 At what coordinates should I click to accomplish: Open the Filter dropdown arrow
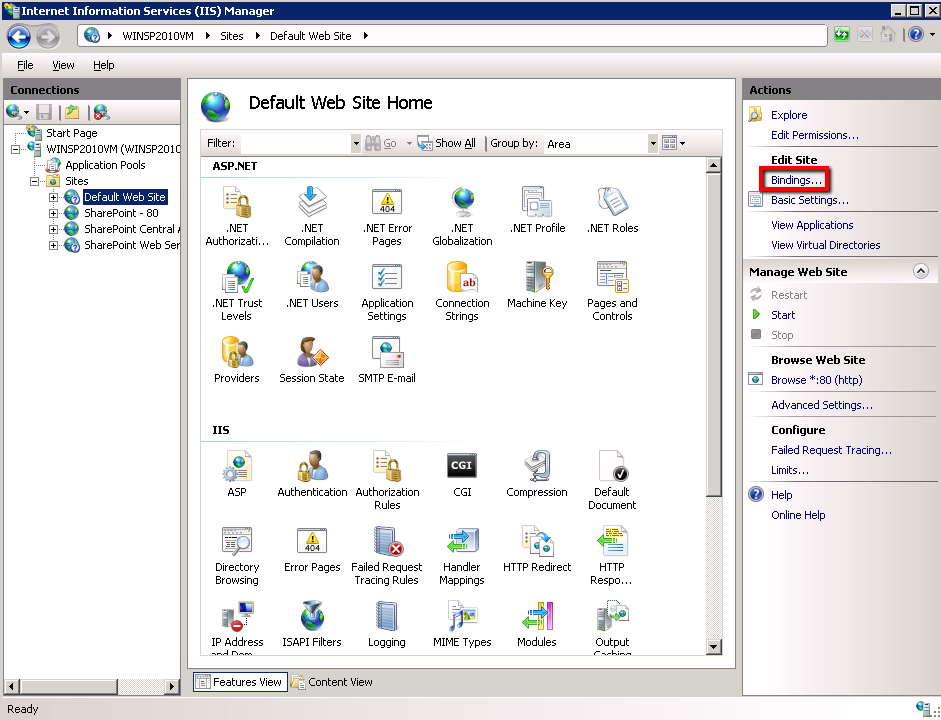[356, 144]
